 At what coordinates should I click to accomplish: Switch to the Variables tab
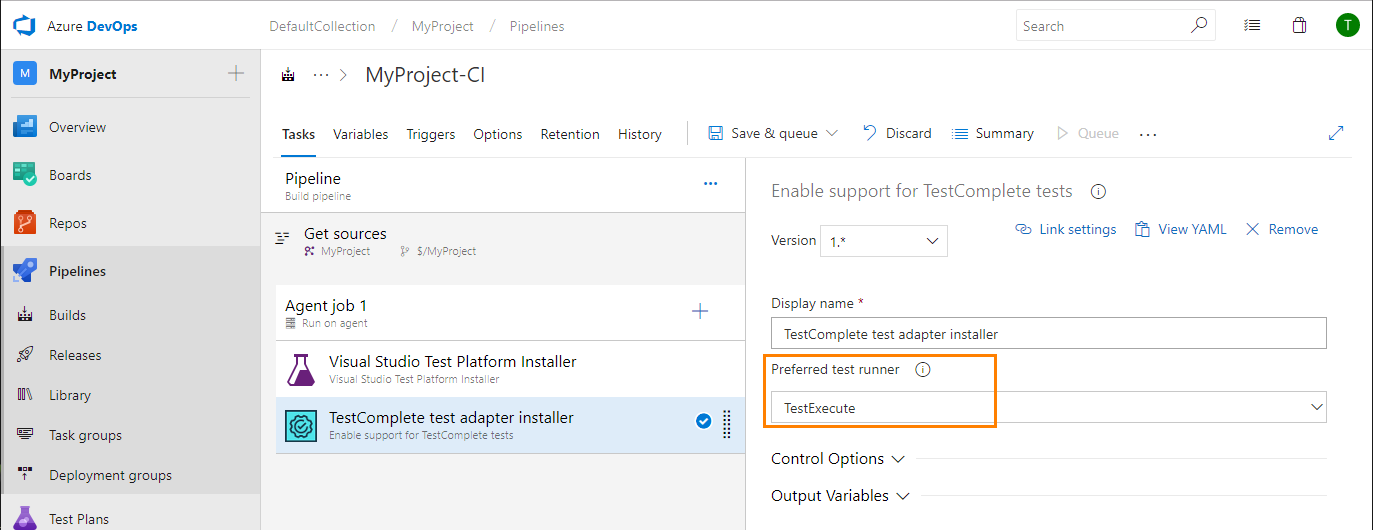pos(360,134)
